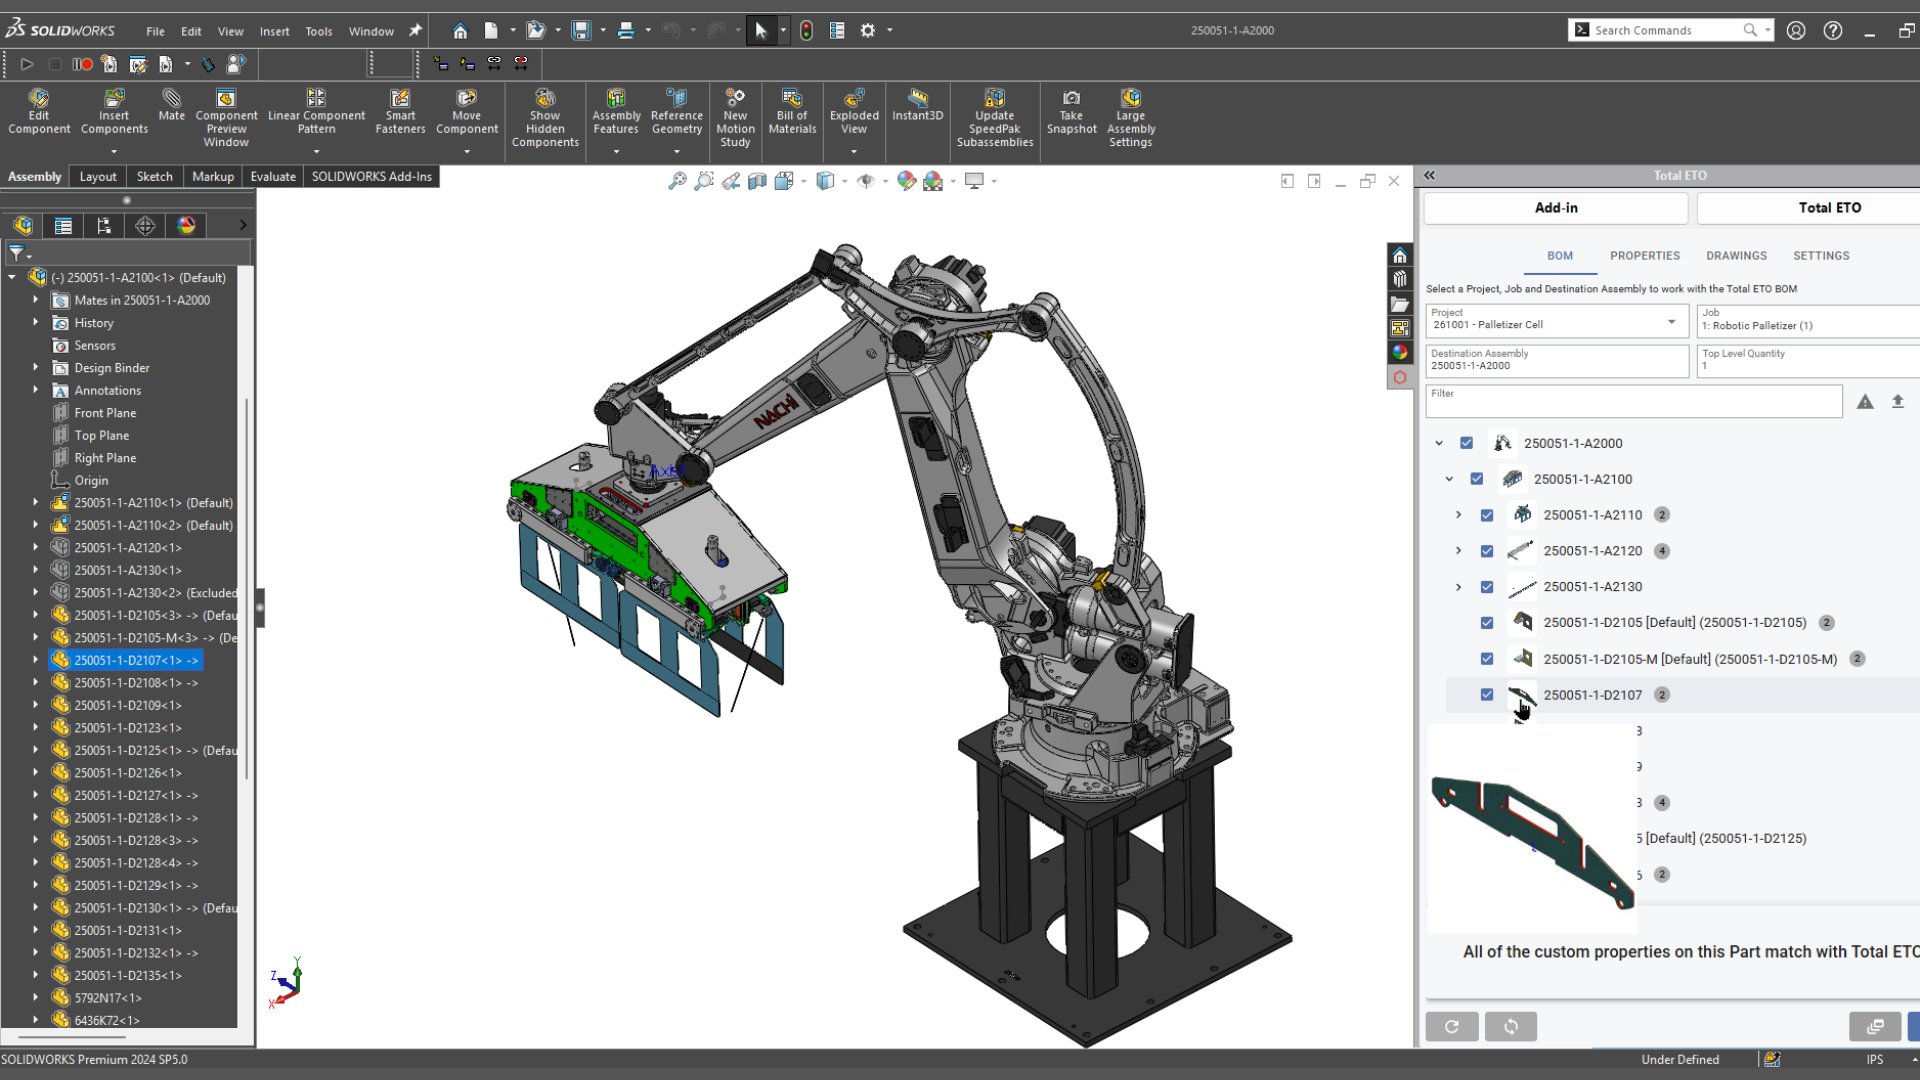Open the ConfigurationManager tab
The height and width of the screenshot is (1080, 1920).
click(104, 226)
